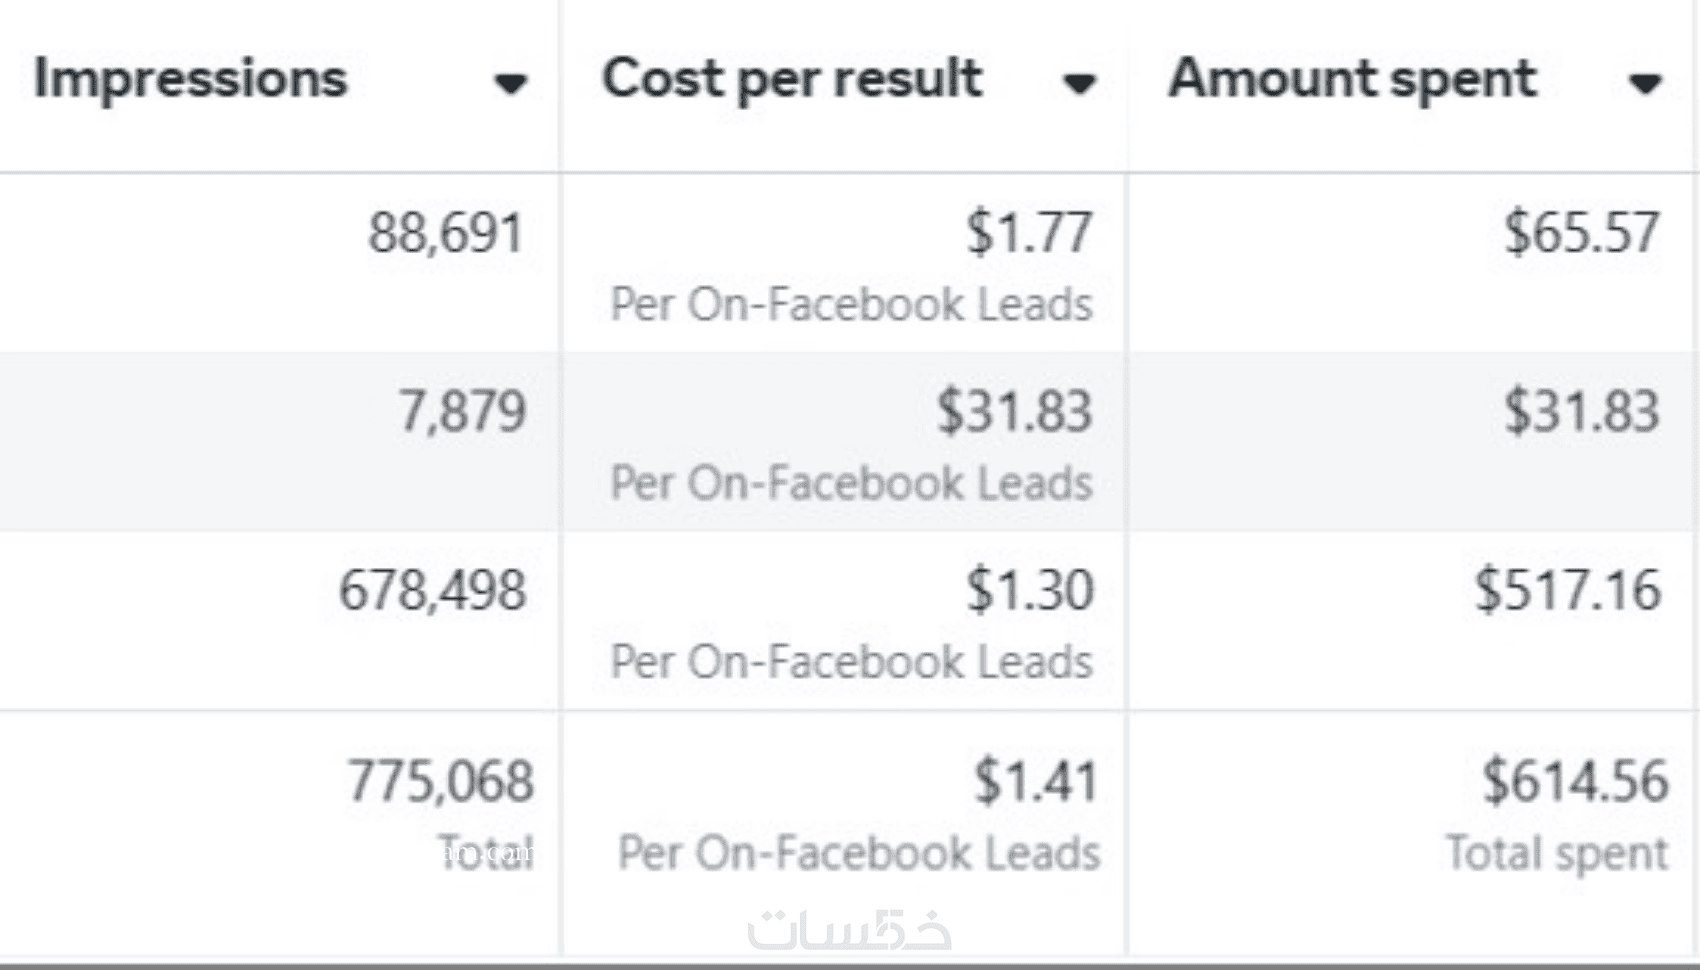Click the $1.77 cost per result
The height and width of the screenshot is (970, 1700).
[1029, 233]
